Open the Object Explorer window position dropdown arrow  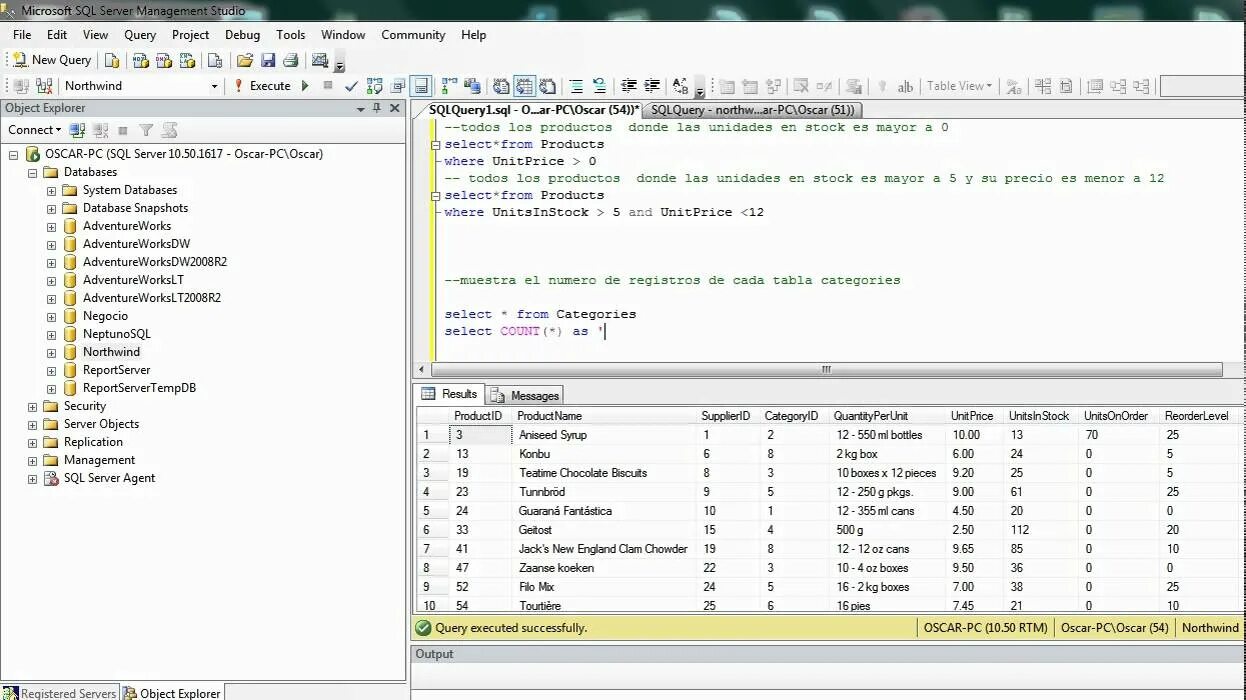tap(361, 108)
